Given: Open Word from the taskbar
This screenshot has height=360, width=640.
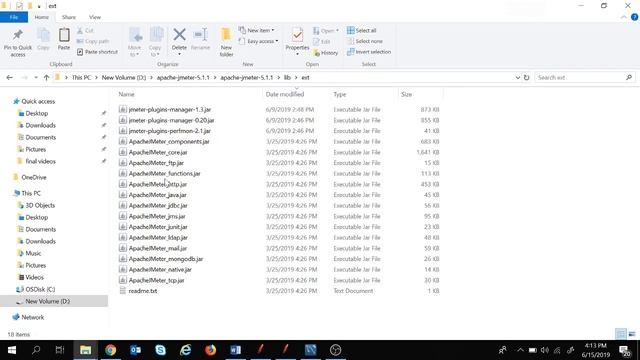Looking at the screenshot, I should pos(236,350).
